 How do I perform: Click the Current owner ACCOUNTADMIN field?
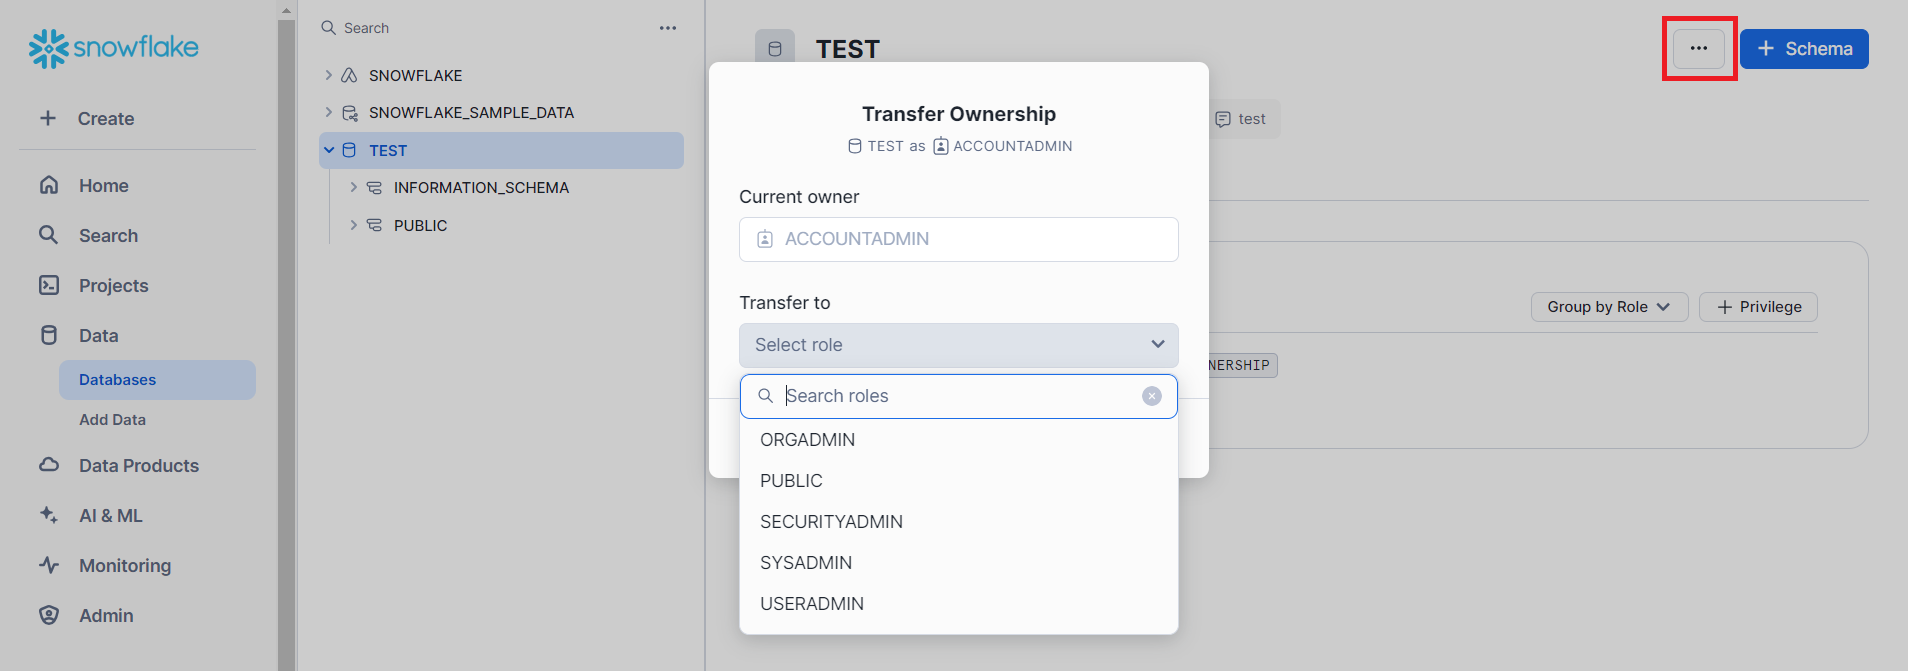[x=958, y=239]
